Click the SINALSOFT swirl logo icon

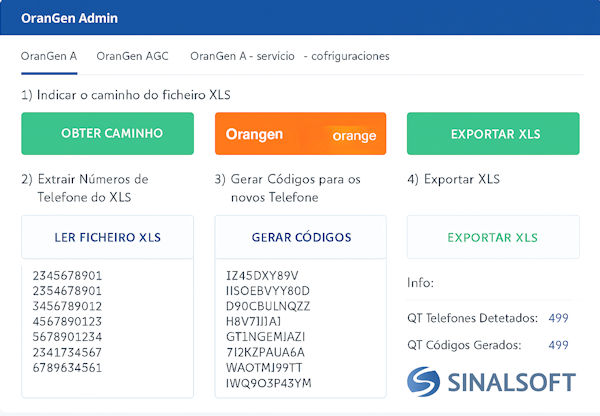pos(423,382)
